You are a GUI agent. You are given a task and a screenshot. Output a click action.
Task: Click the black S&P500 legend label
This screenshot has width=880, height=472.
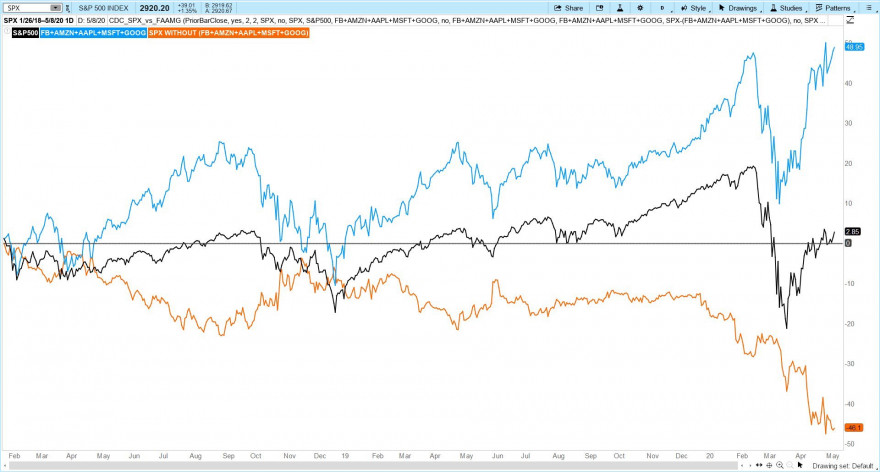[x=26, y=33]
